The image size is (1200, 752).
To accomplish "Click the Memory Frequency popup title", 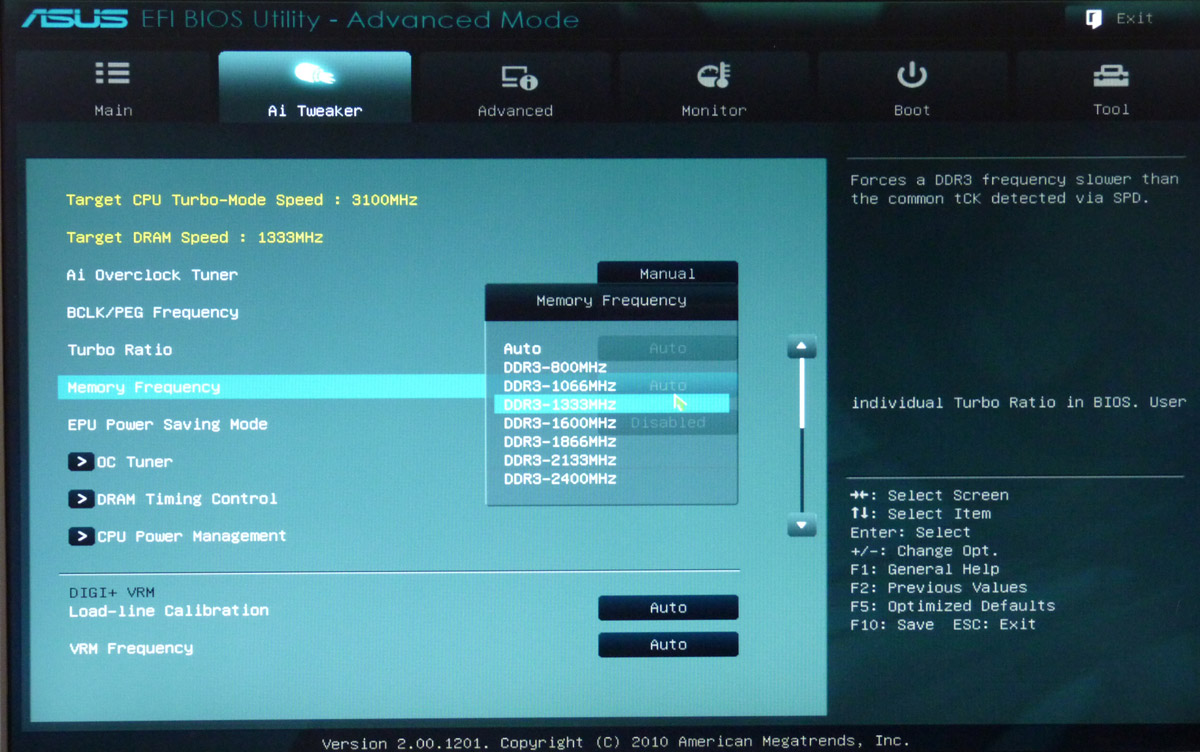I will click(611, 300).
